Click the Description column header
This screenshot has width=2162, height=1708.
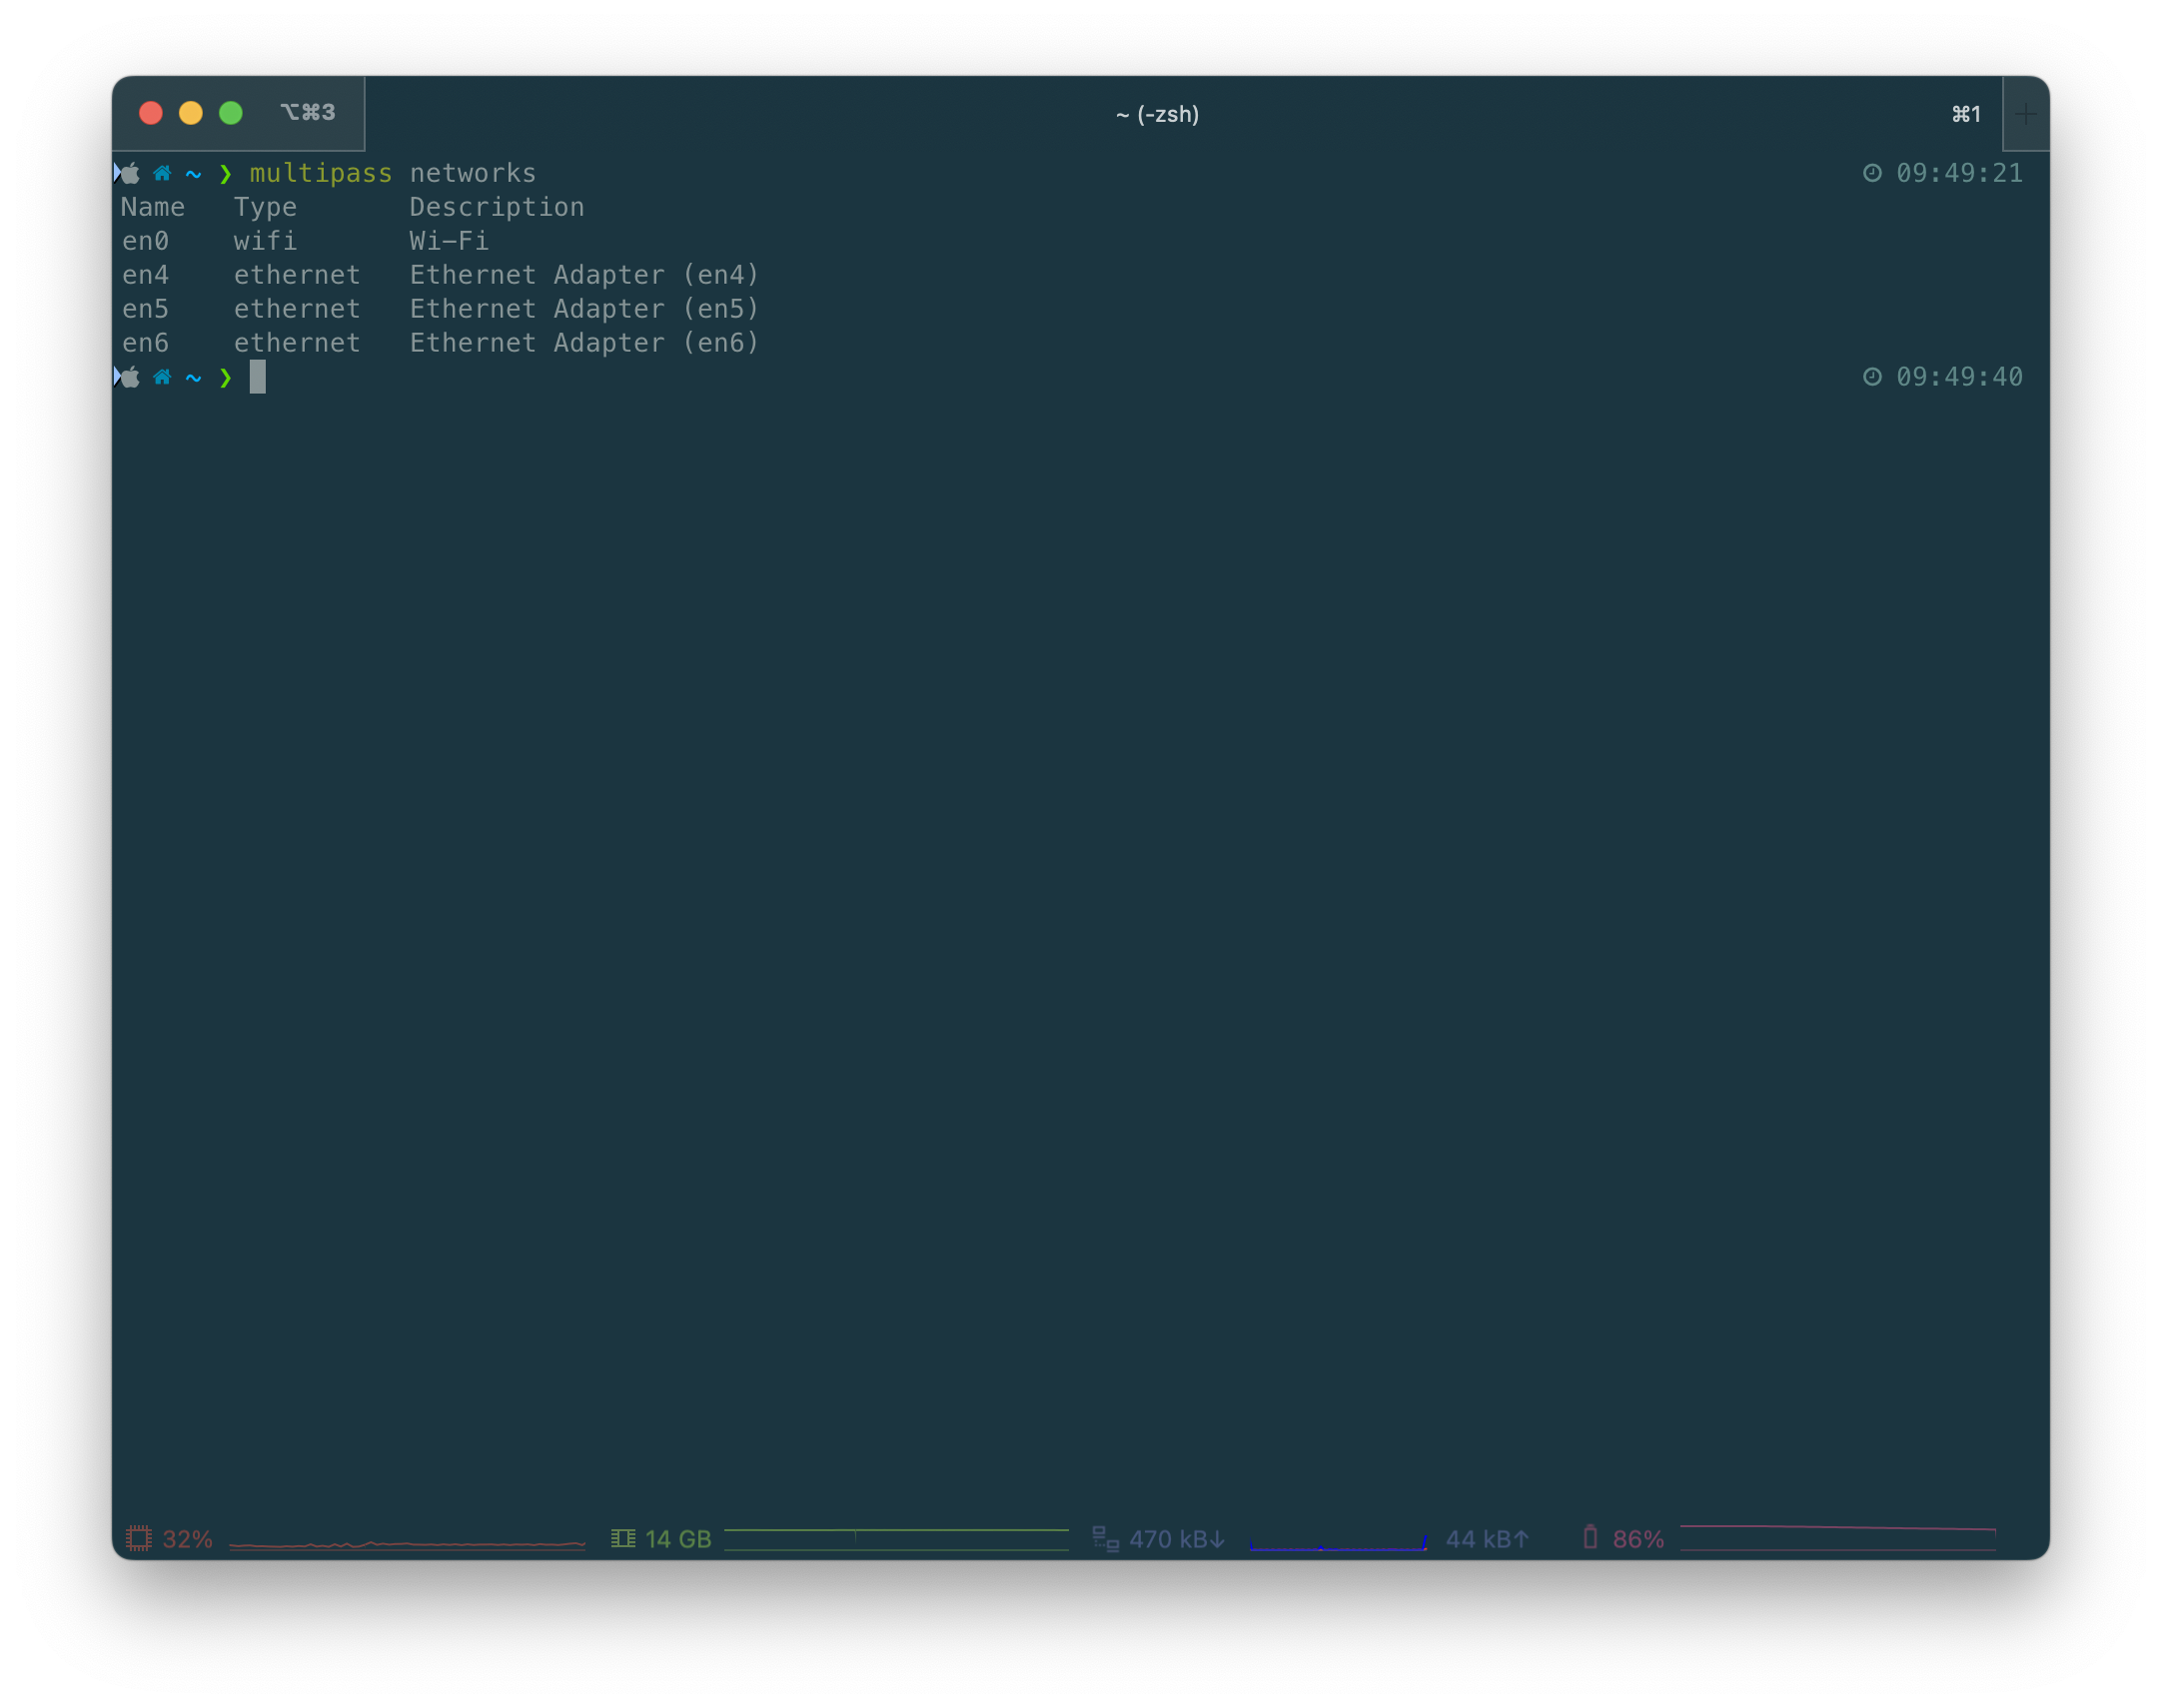[x=497, y=208]
